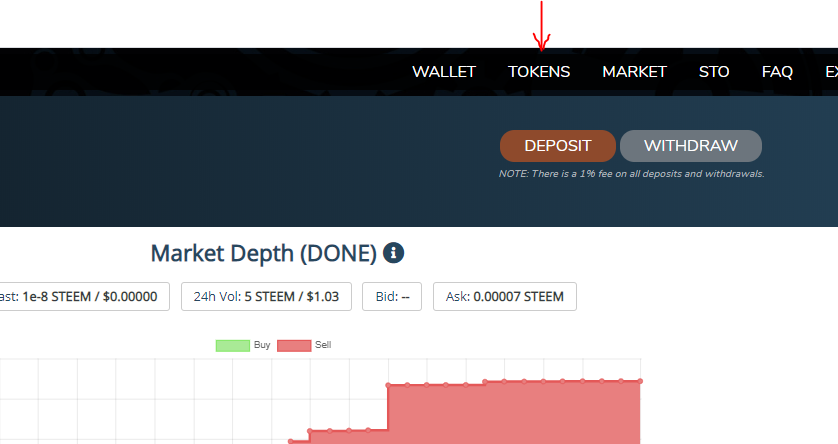Toggle the Sell series in chart legend
The image size is (838, 444).
(x=304, y=345)
